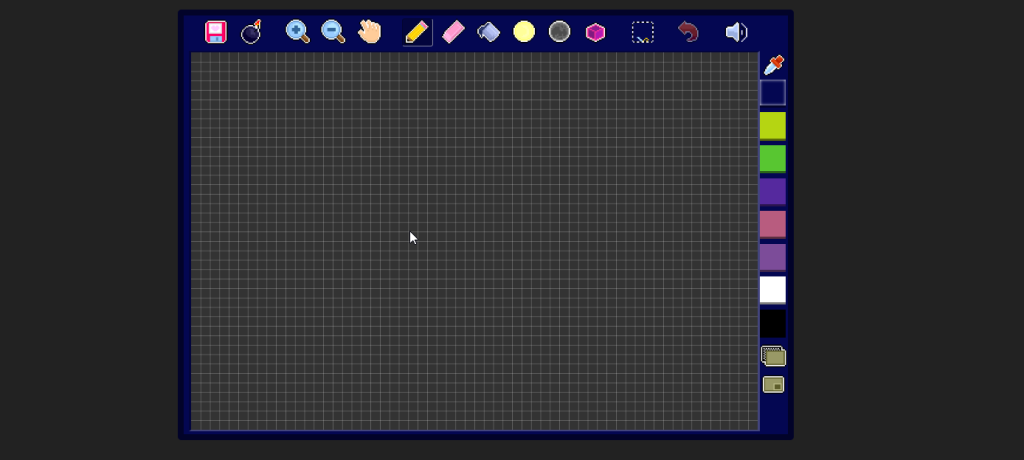Click the magenta cube icon

[595, 32]
